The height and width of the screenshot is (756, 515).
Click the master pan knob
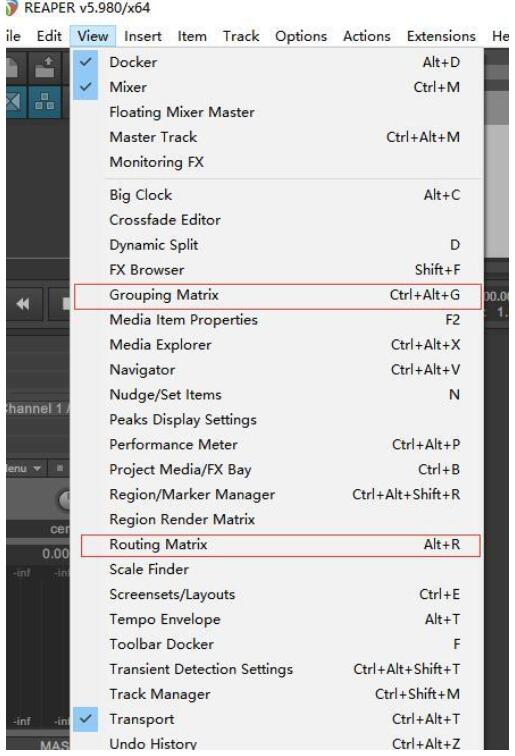[64, 500]
